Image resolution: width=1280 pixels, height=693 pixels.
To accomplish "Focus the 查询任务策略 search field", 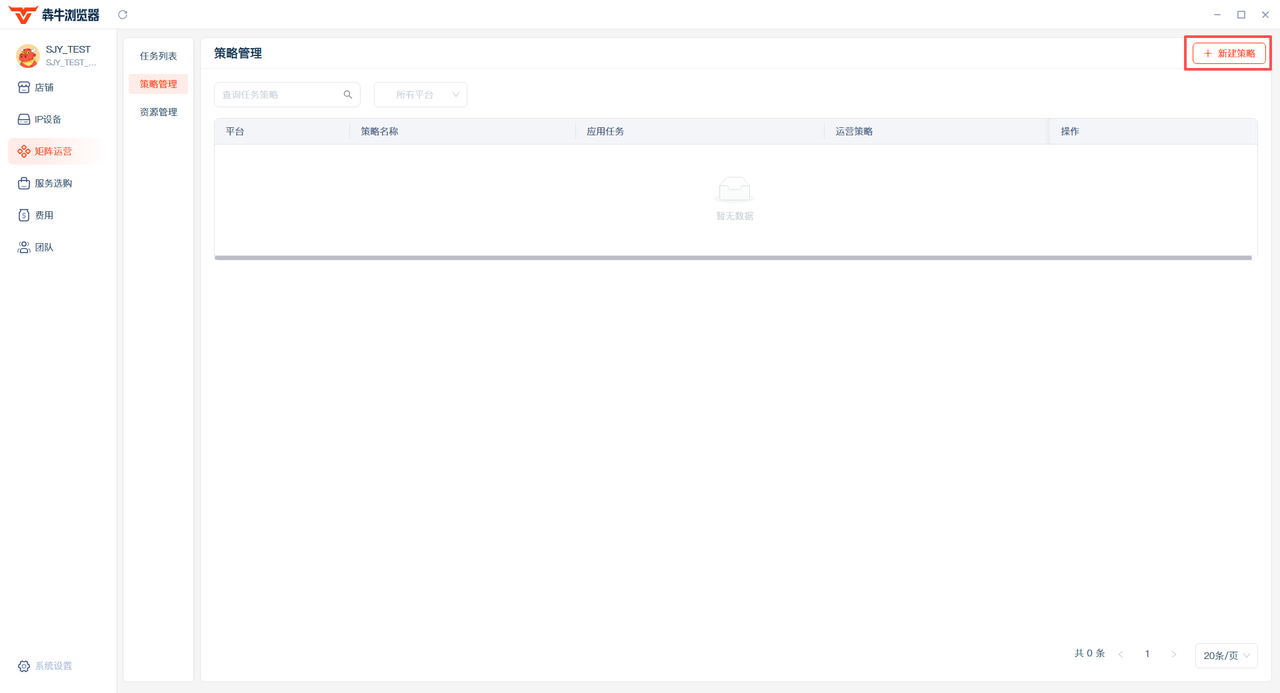I will pyautogui.click(x=278, y=95).
